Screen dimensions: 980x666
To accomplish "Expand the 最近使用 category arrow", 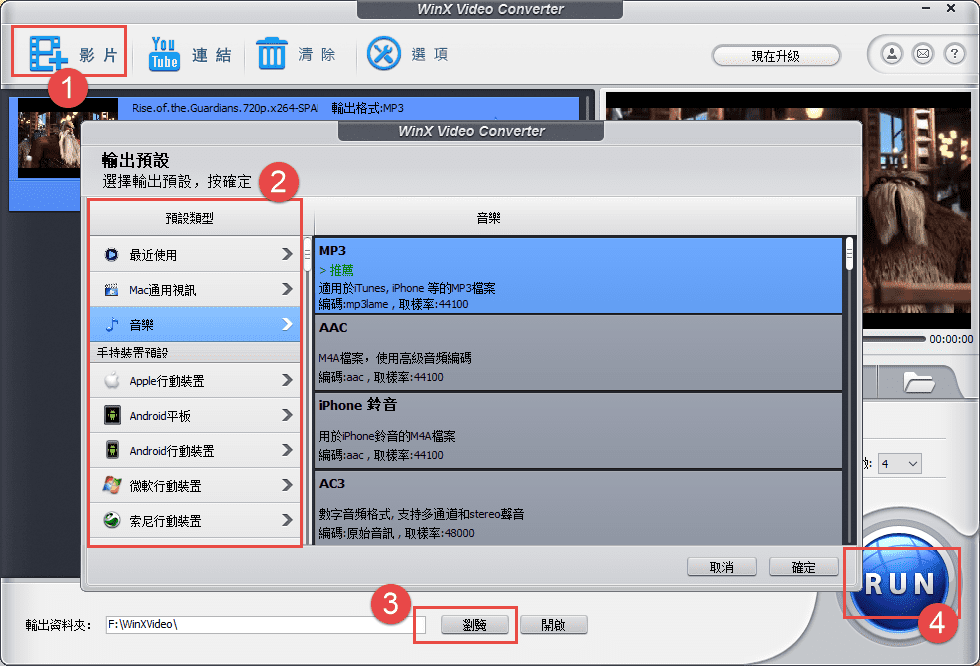I will coord(287,254).
